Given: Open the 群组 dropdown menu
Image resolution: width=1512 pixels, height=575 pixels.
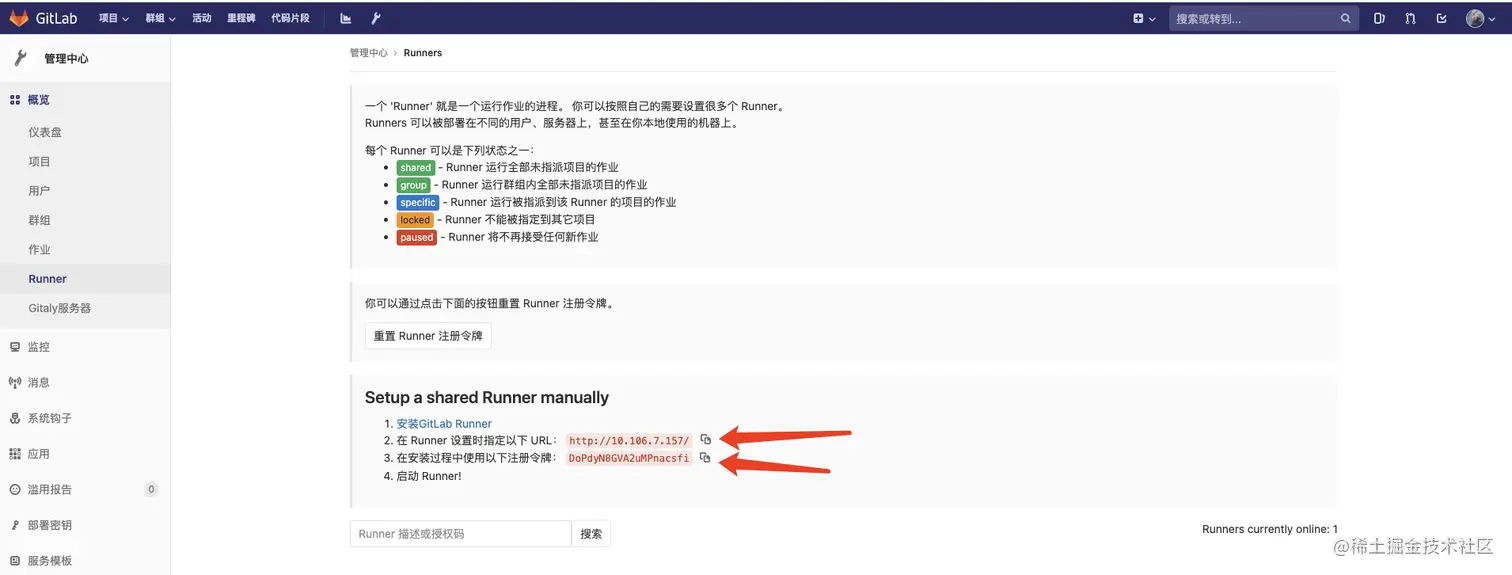Looking at the screenshot, I should [160, 18].
